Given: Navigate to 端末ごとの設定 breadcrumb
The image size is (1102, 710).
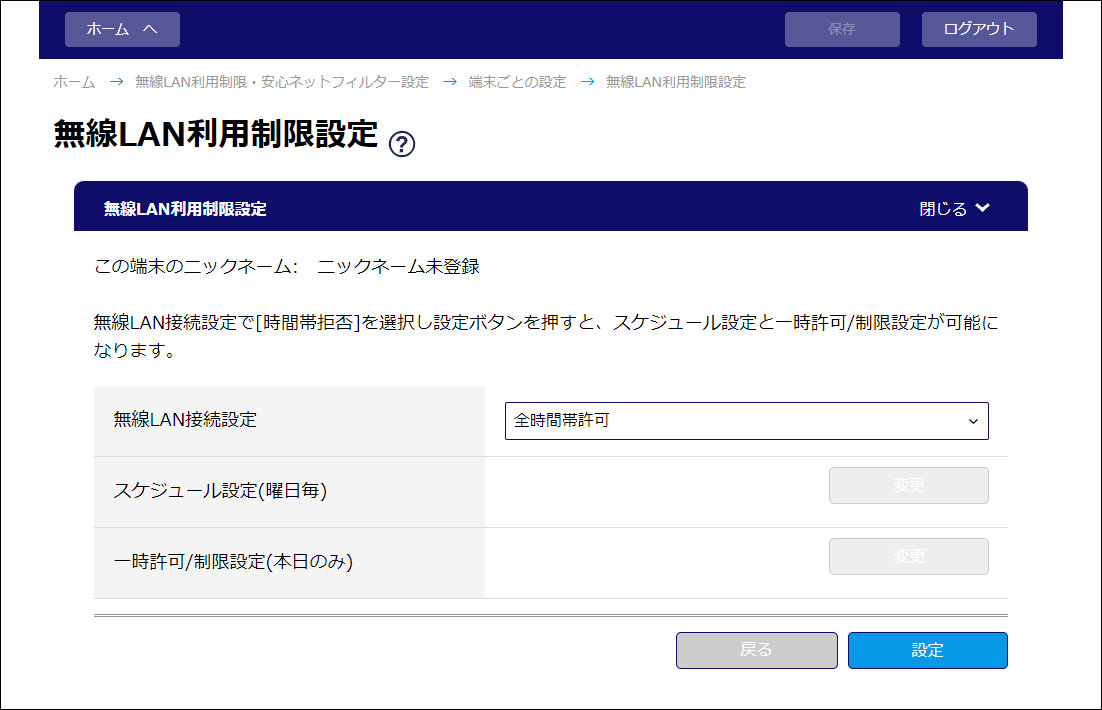Looking at the screenshot, I should point(517,82).
